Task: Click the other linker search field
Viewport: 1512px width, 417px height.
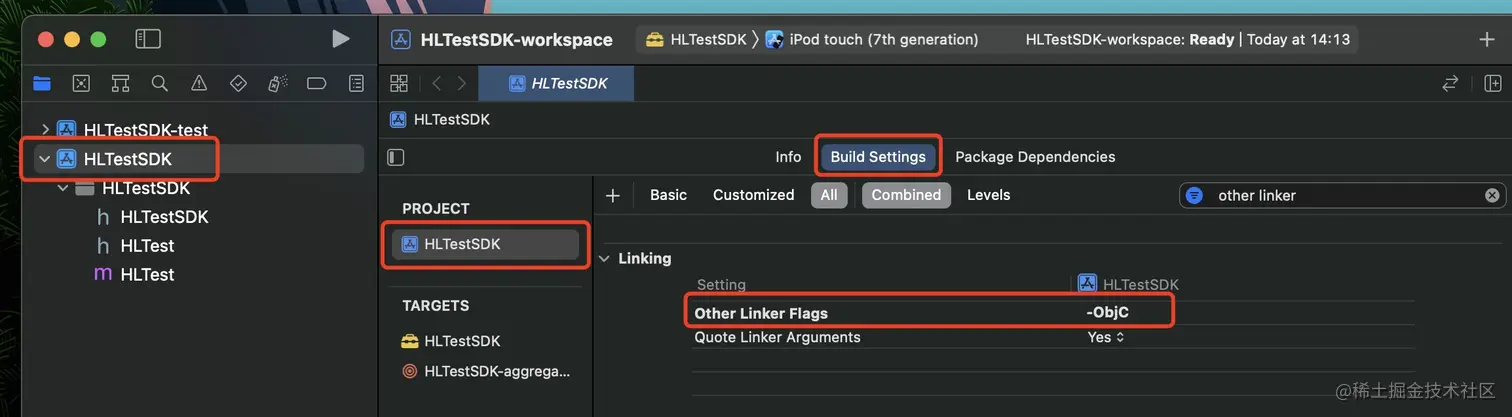Action: [1344, 195]
